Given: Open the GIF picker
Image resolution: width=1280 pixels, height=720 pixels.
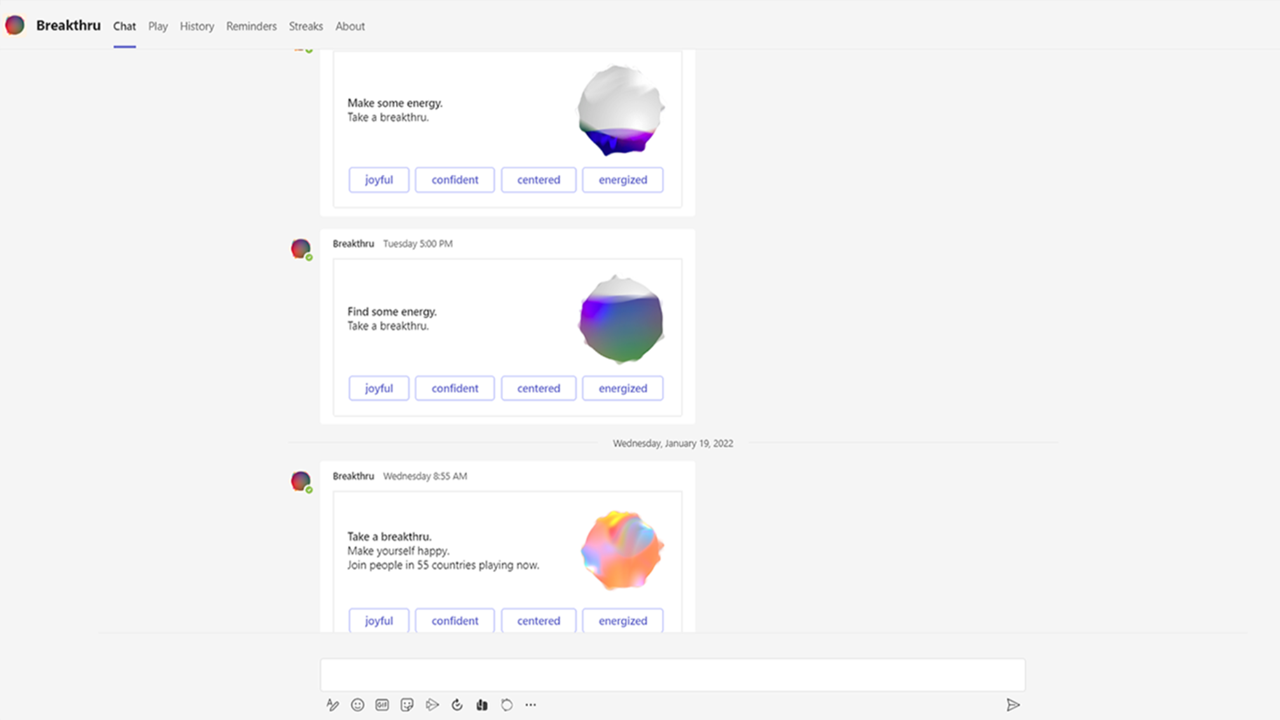Looking at the screenshot, I should (x=382, y=705).
